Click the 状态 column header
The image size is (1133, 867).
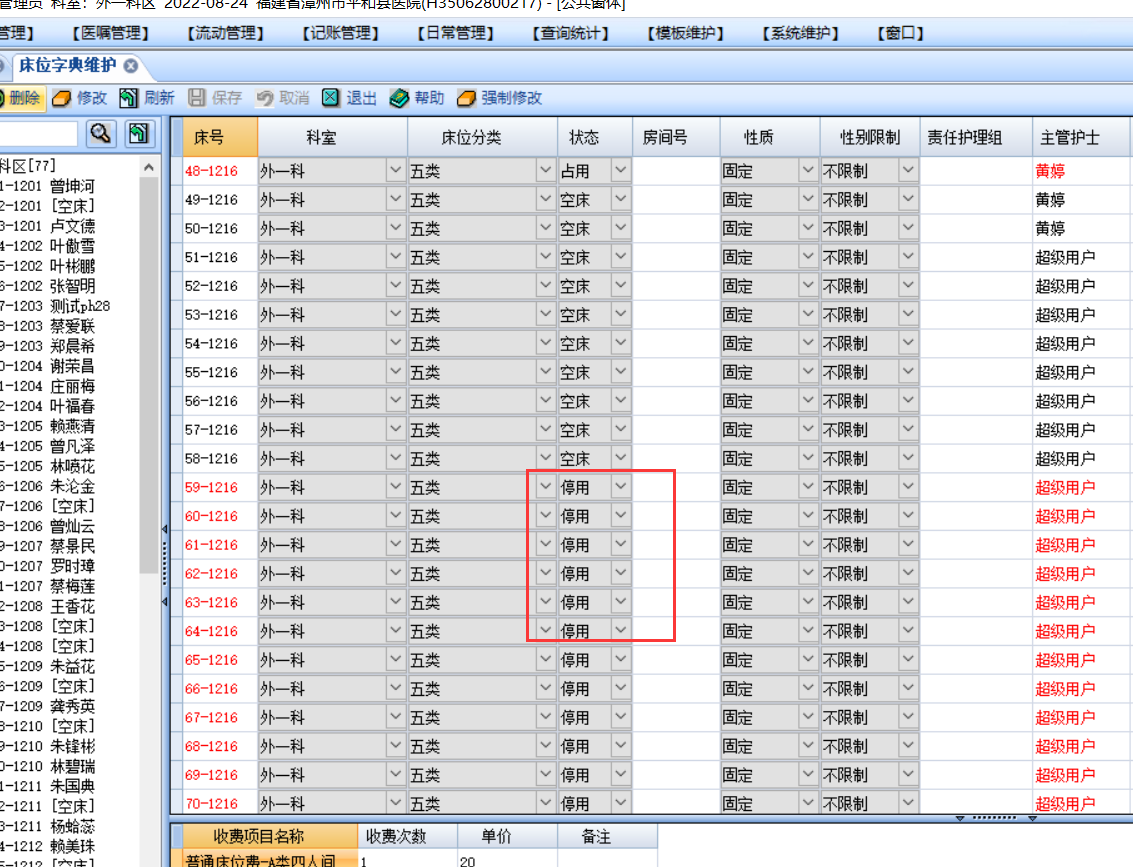[595, 137]
